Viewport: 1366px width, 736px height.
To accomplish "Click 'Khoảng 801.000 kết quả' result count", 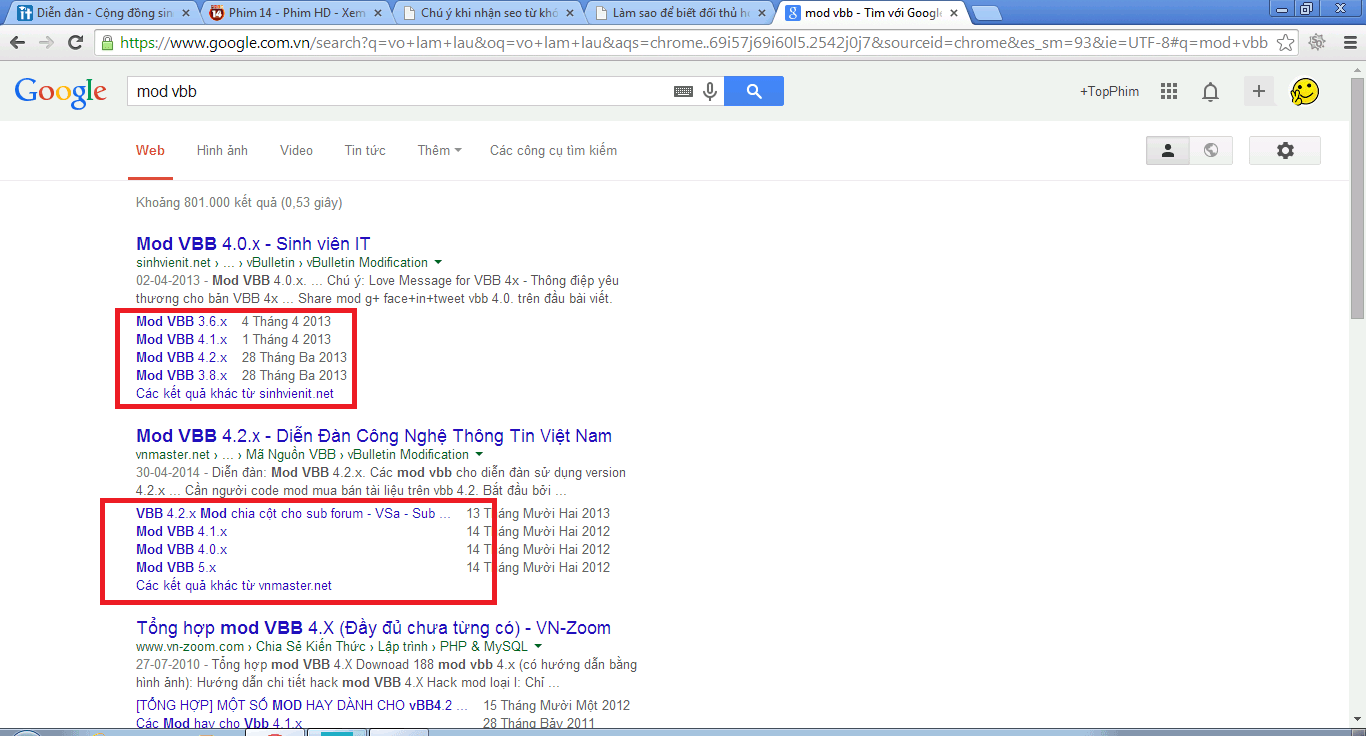I will pyautogui.click(x=239, y=202).
